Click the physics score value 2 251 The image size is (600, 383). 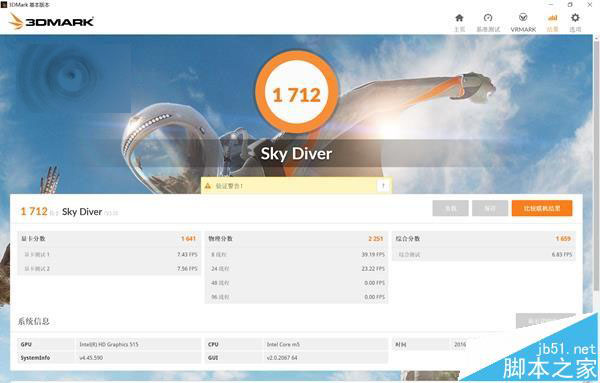click(x=375, y=238)
